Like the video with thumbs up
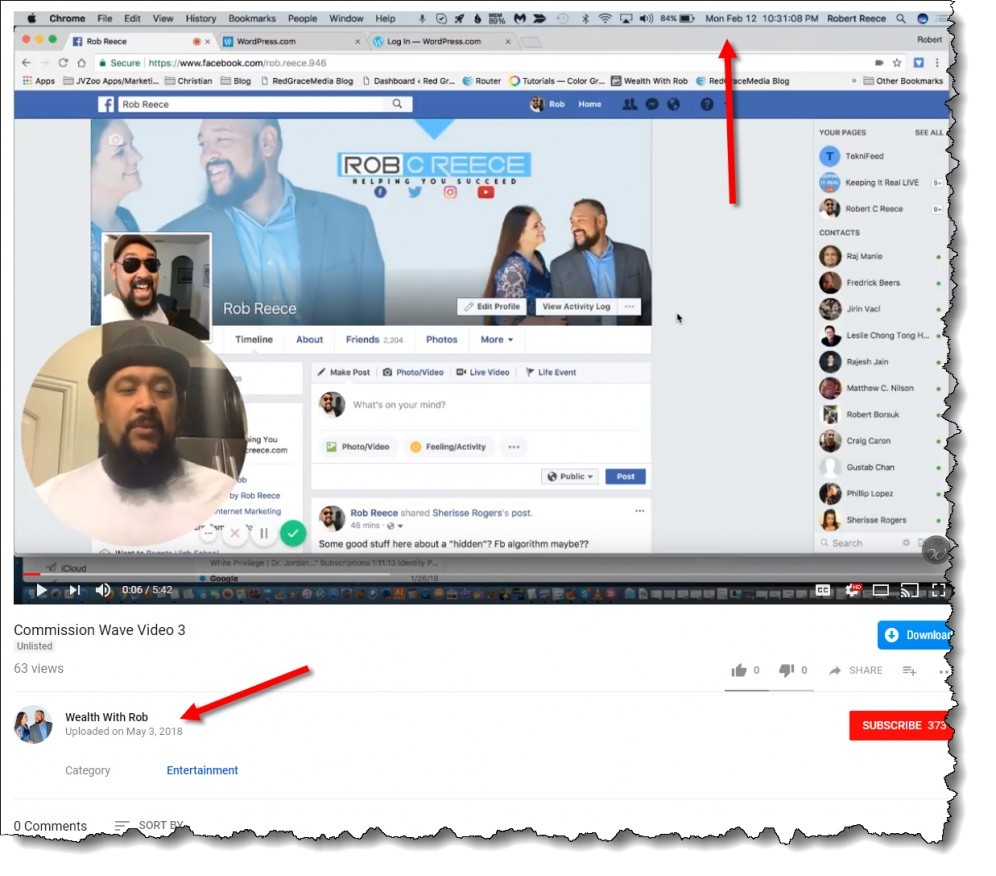This screenshot has width=996, height=876. point(738,670)
